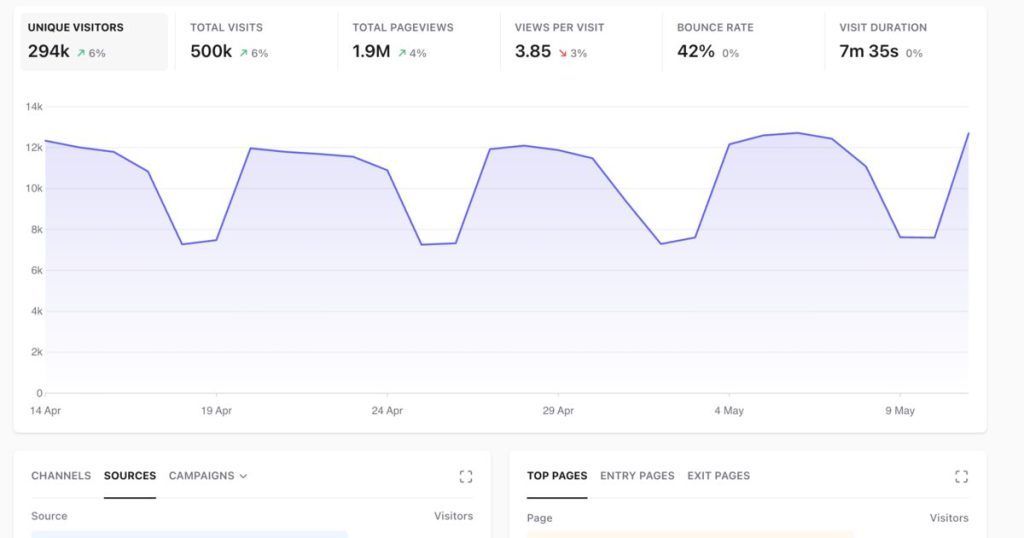The width and height of the screenshot is (1024, 538).
Task: Click the '10k' y-axis label
Action: coord(34,189)
